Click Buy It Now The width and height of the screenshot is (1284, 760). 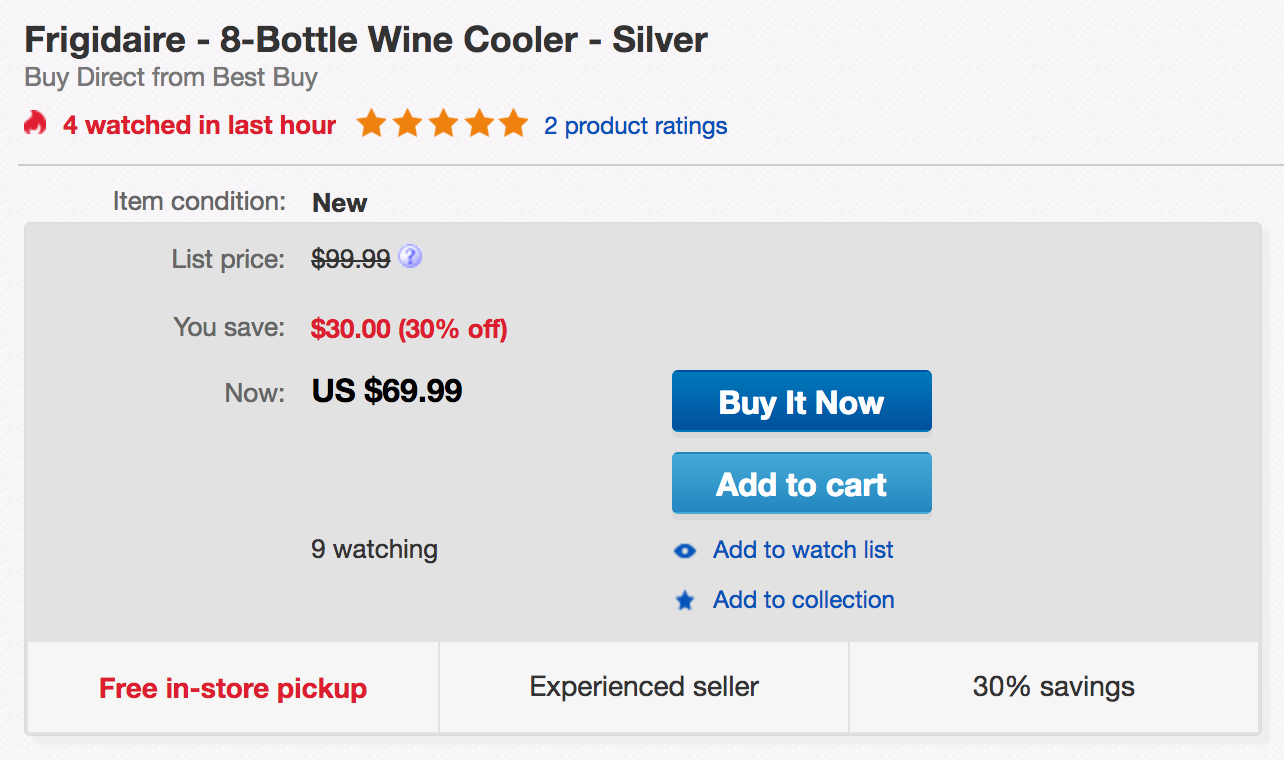[x=801, y=401]
